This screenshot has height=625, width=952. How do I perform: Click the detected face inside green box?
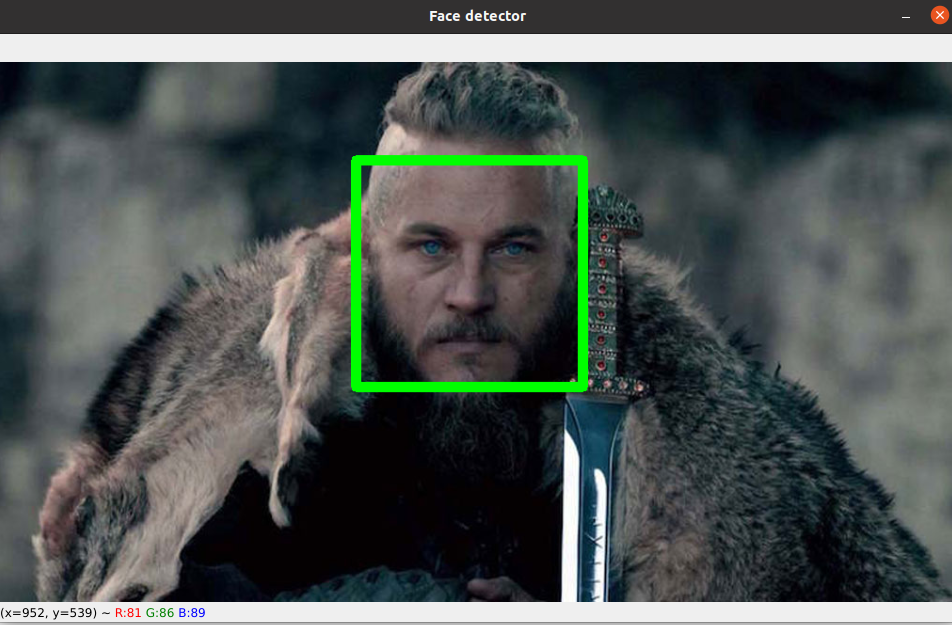point(468,270)
